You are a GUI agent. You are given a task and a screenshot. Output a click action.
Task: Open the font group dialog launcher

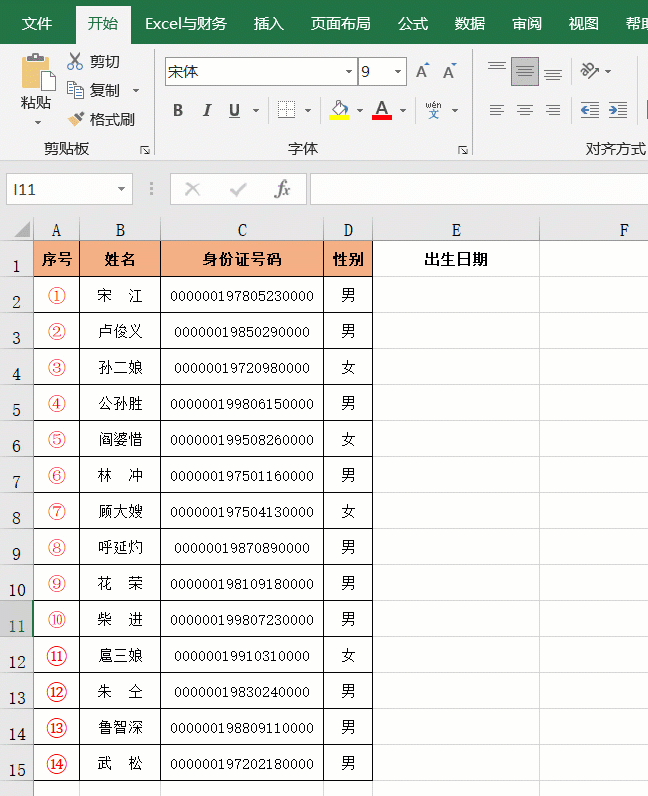point(462,149)
